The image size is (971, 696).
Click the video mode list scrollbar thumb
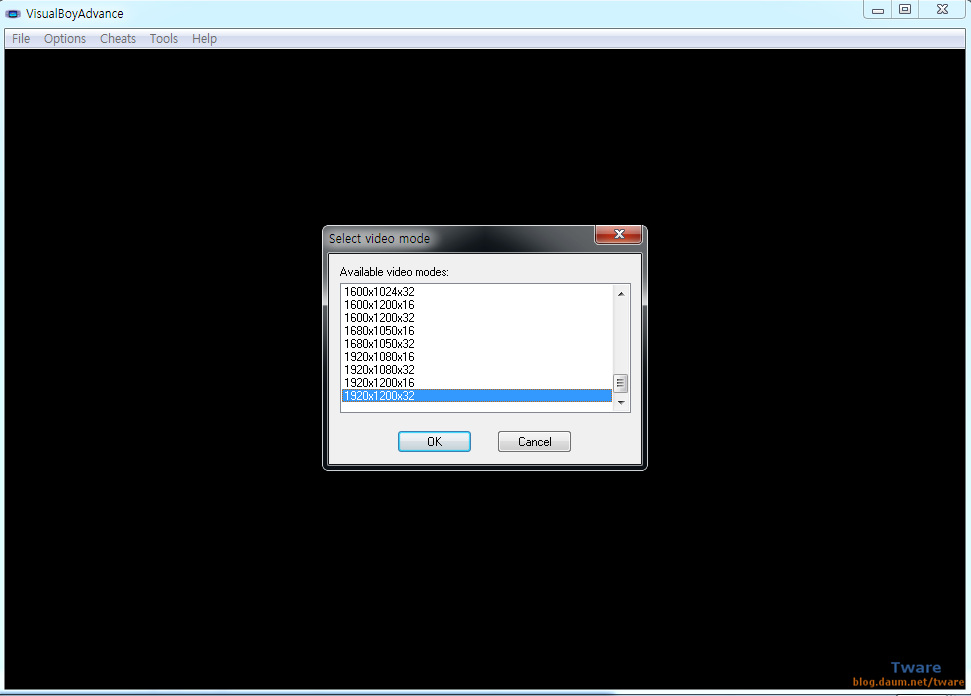tap(620, 383)
